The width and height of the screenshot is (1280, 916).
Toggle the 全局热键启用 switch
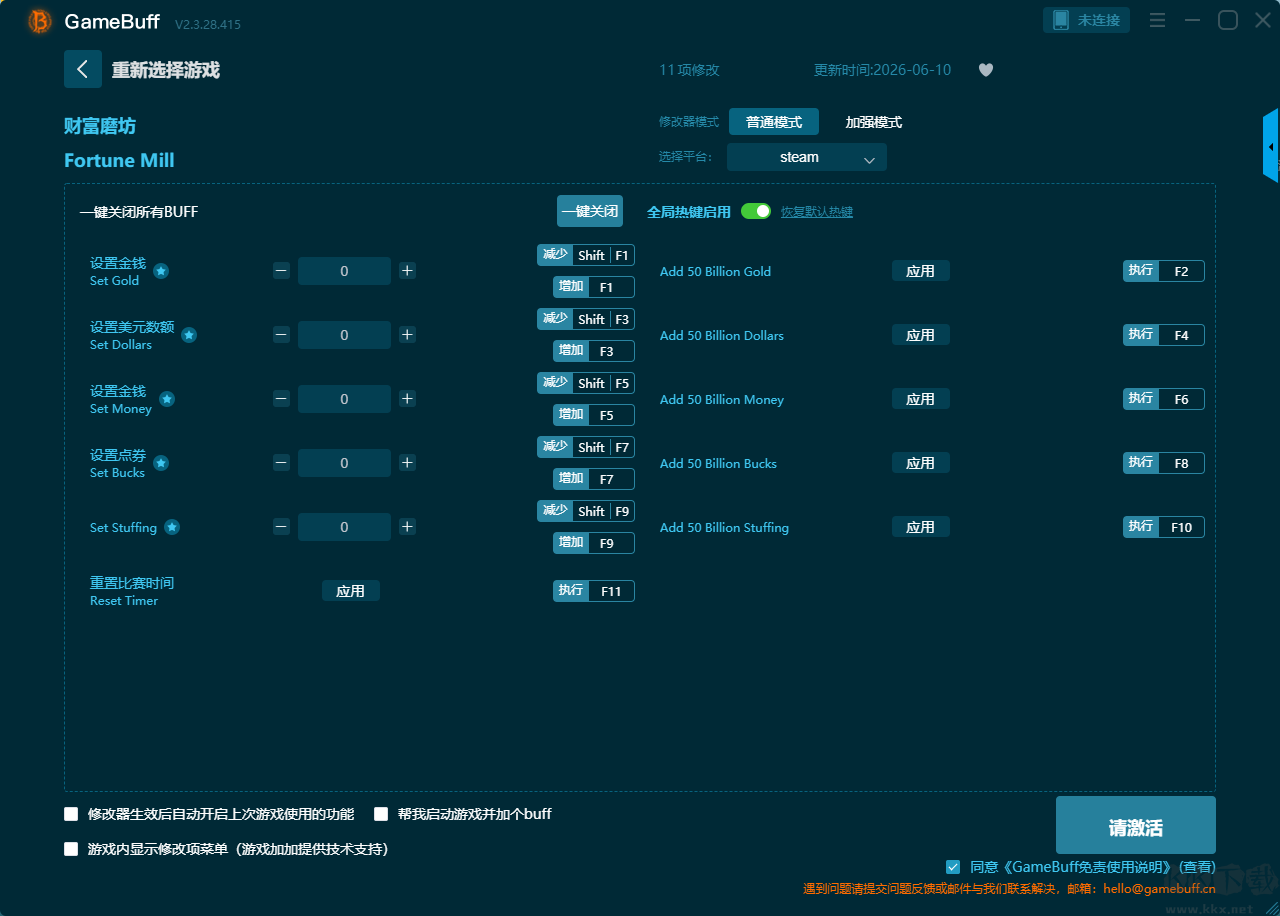756,211
